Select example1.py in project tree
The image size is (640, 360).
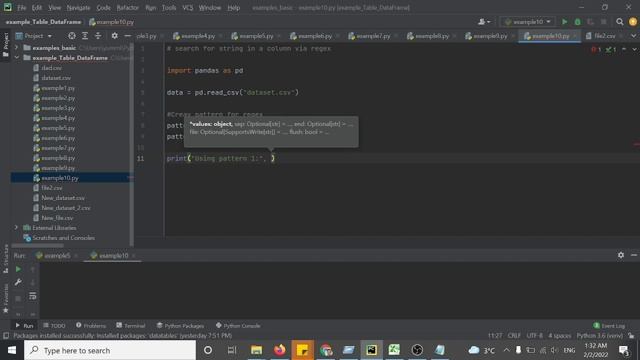(58, 88)
